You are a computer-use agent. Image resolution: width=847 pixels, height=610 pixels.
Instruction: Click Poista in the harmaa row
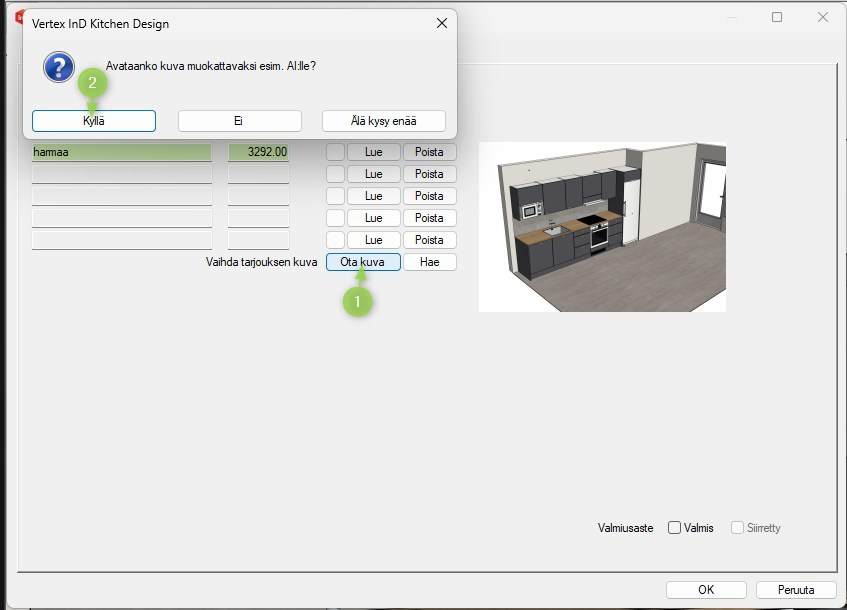(429, 152)
